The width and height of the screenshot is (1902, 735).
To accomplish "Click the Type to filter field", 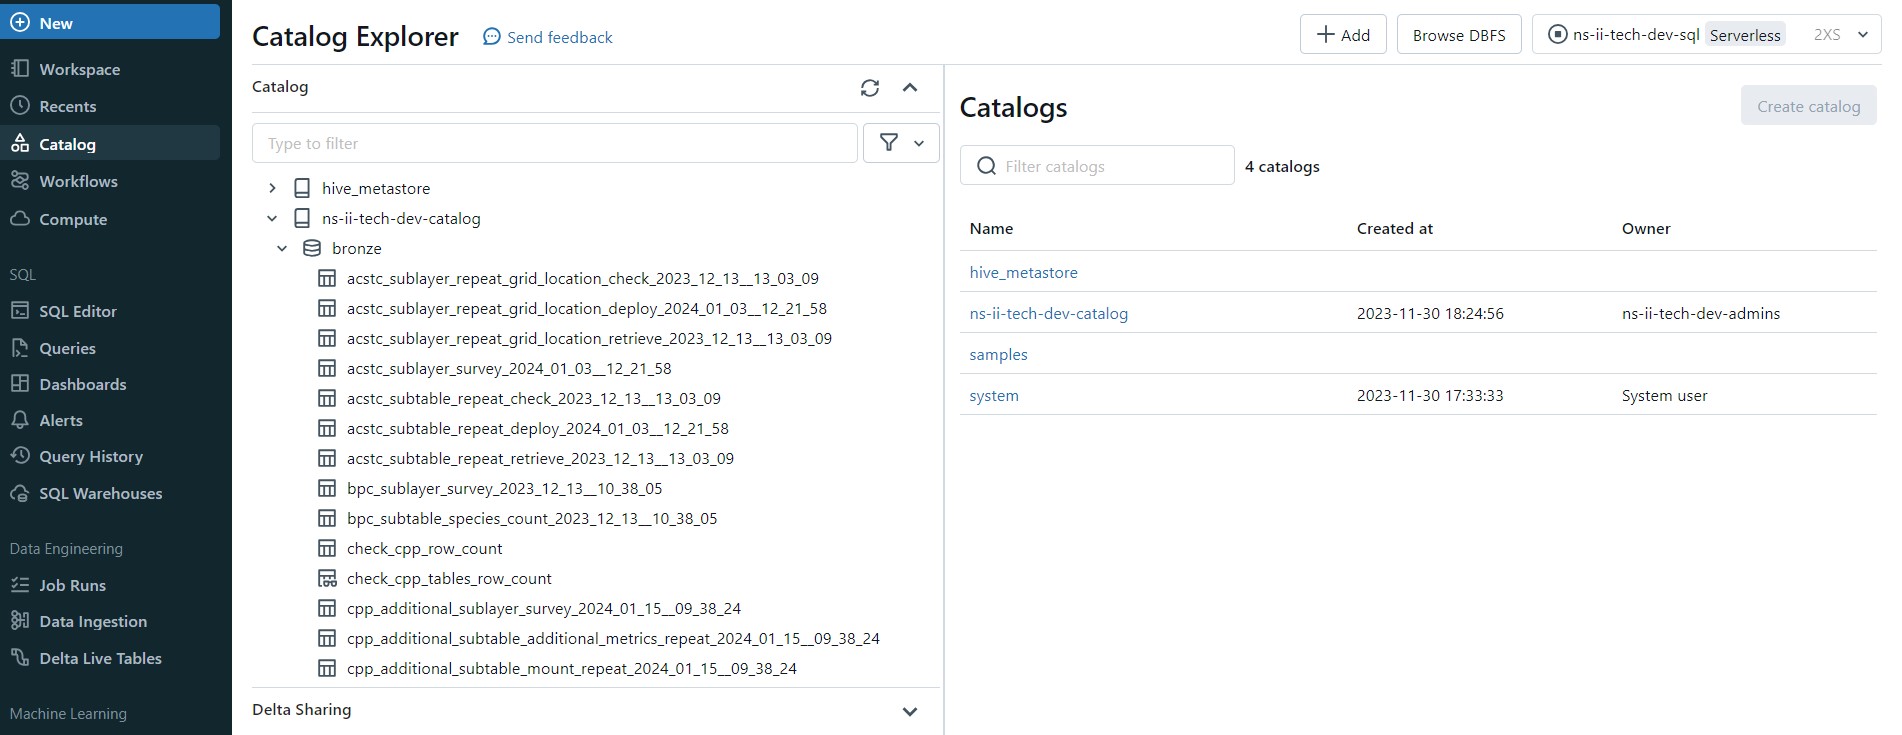I will [x=555, y=143].
